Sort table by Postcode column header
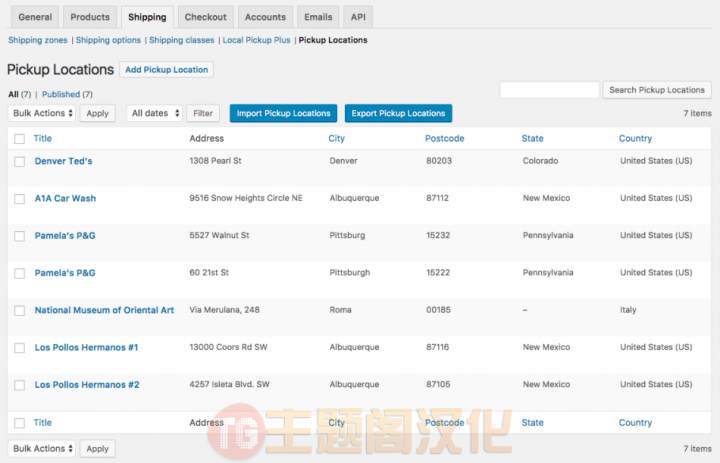This screenshot has width=720, height=463. (x=444, y=138)
